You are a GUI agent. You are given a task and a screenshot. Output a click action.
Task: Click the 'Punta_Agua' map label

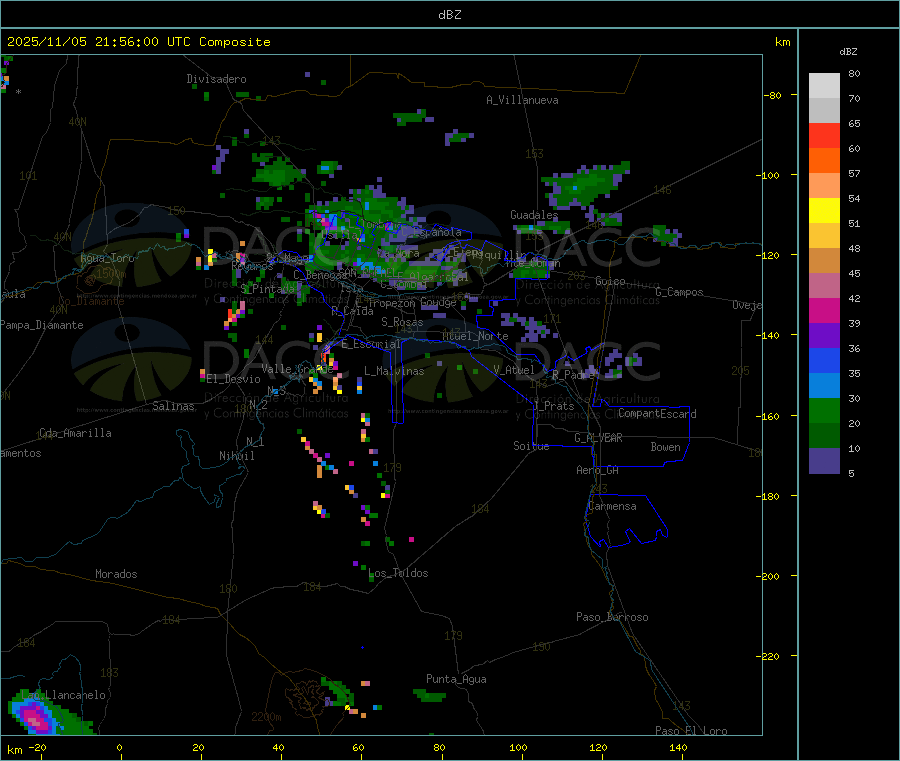(456, 679)
